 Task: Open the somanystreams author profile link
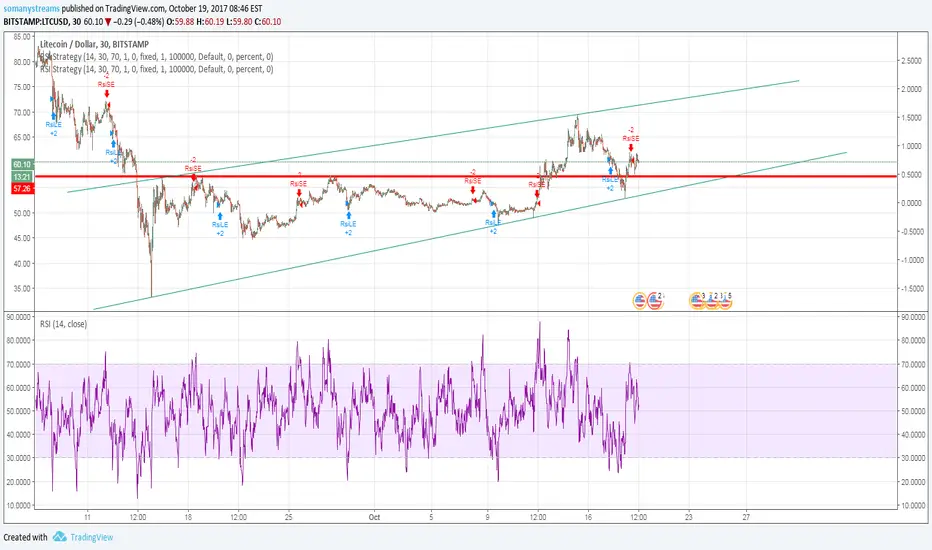click(x=31, y=8)
